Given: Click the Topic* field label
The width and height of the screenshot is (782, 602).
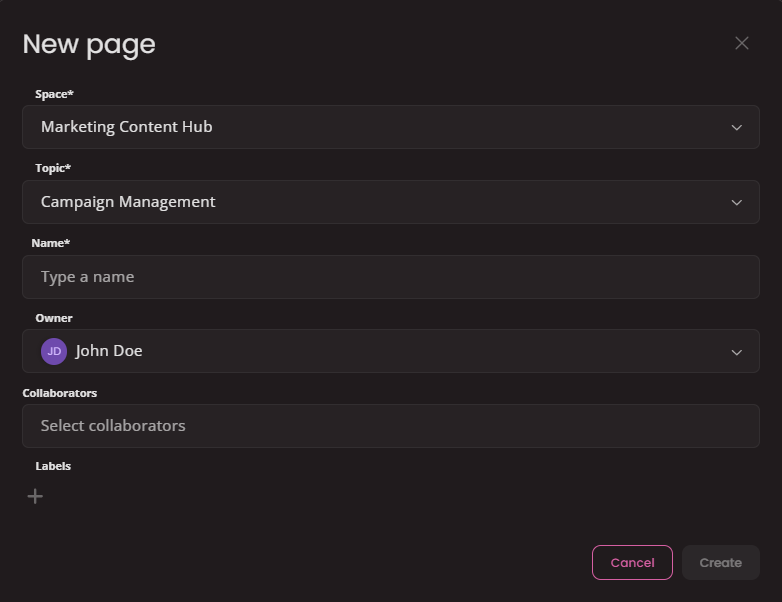Looking at the screenshot, I should pos(53,169).
